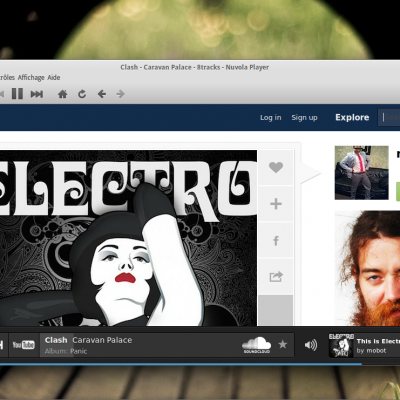
Task: Reload the page with the refresh icon
Action: [x=82, y=94]
